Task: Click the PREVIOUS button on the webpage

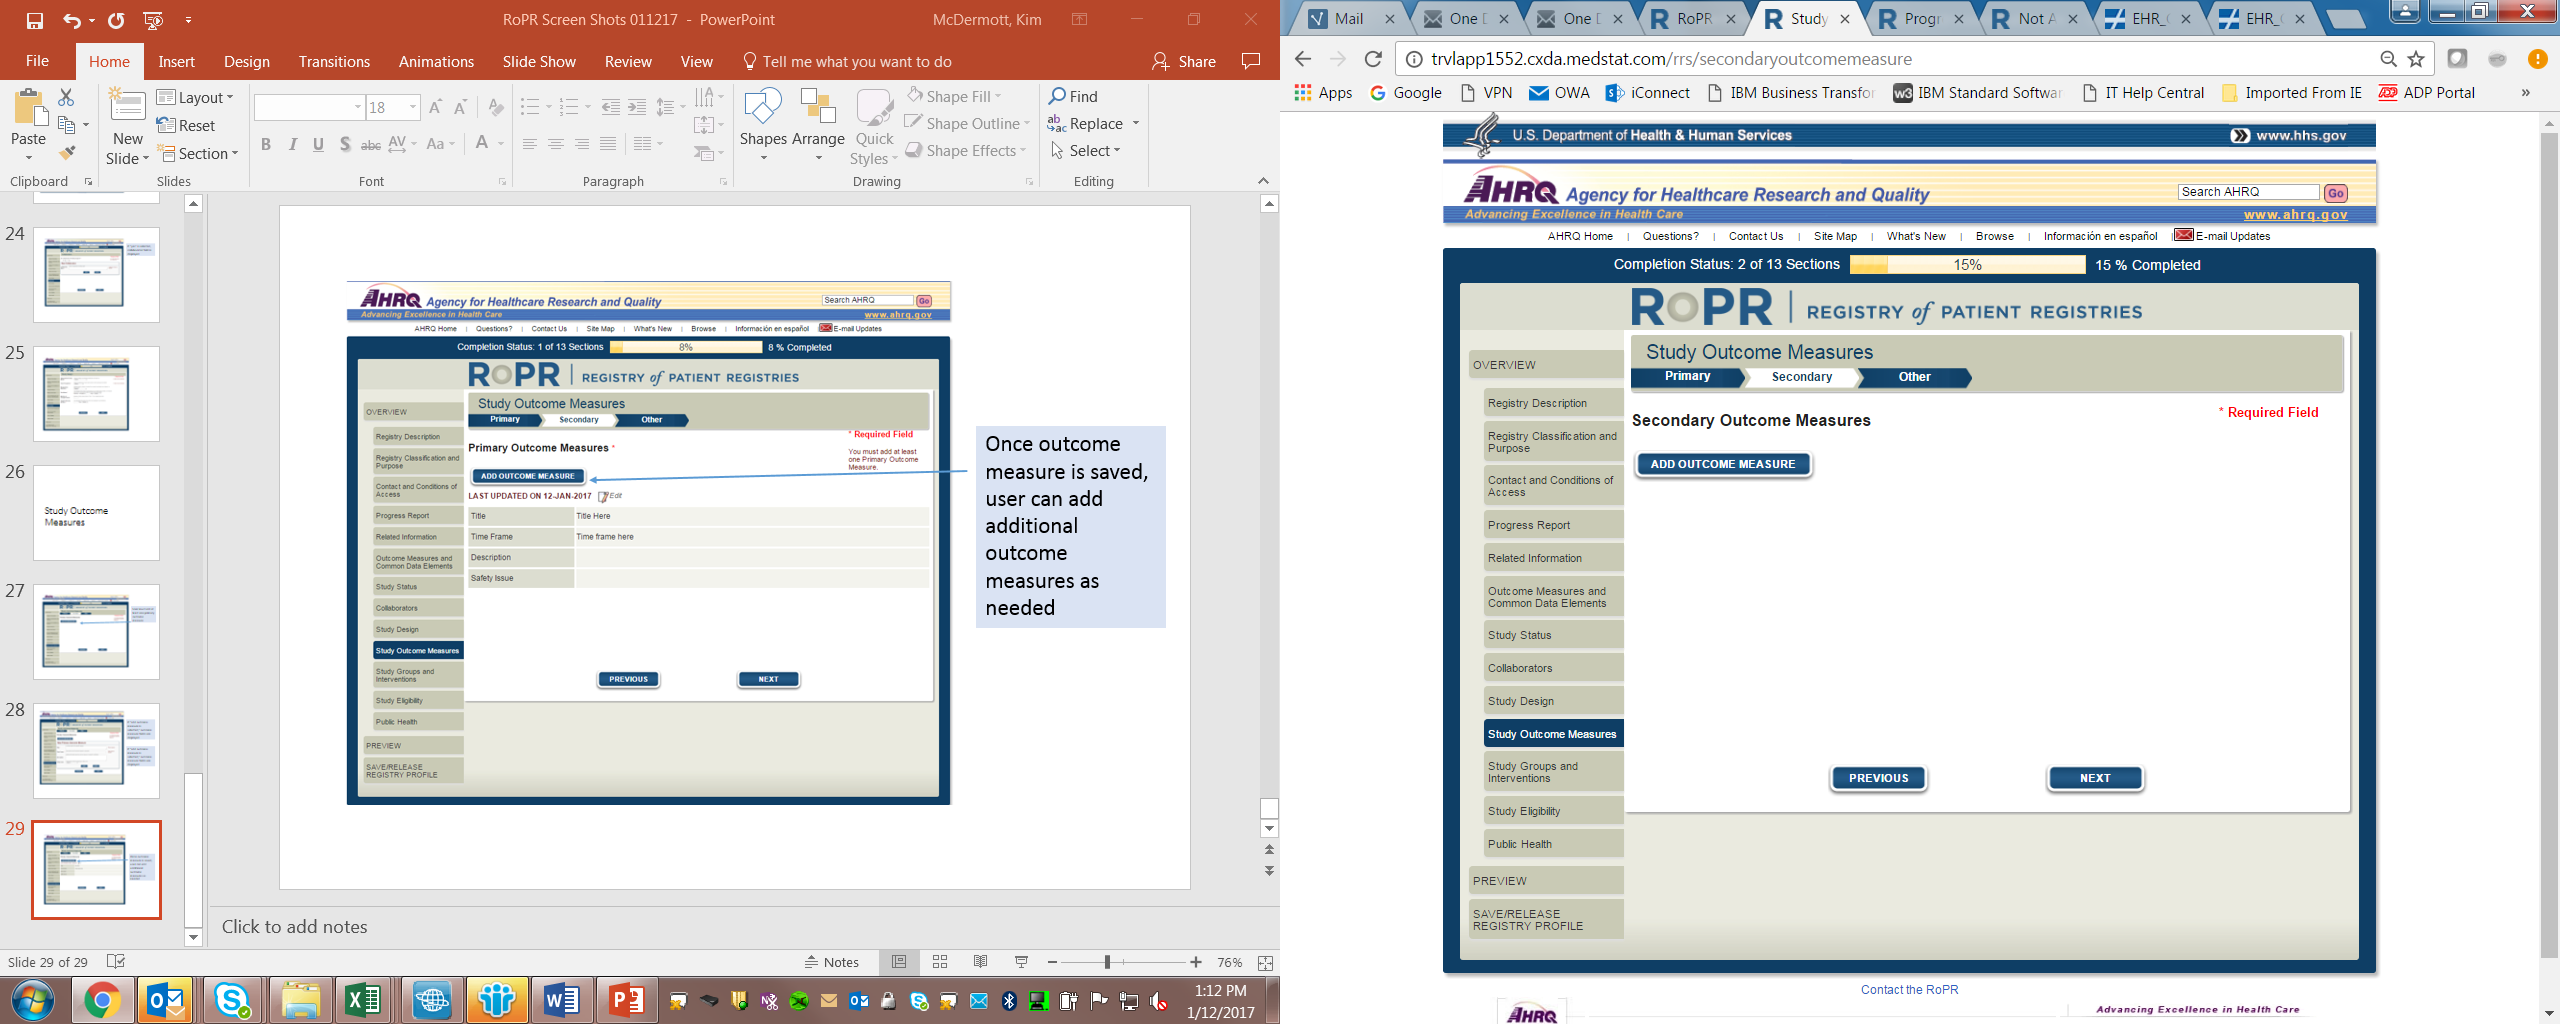Action: [x=1878, y=778]
